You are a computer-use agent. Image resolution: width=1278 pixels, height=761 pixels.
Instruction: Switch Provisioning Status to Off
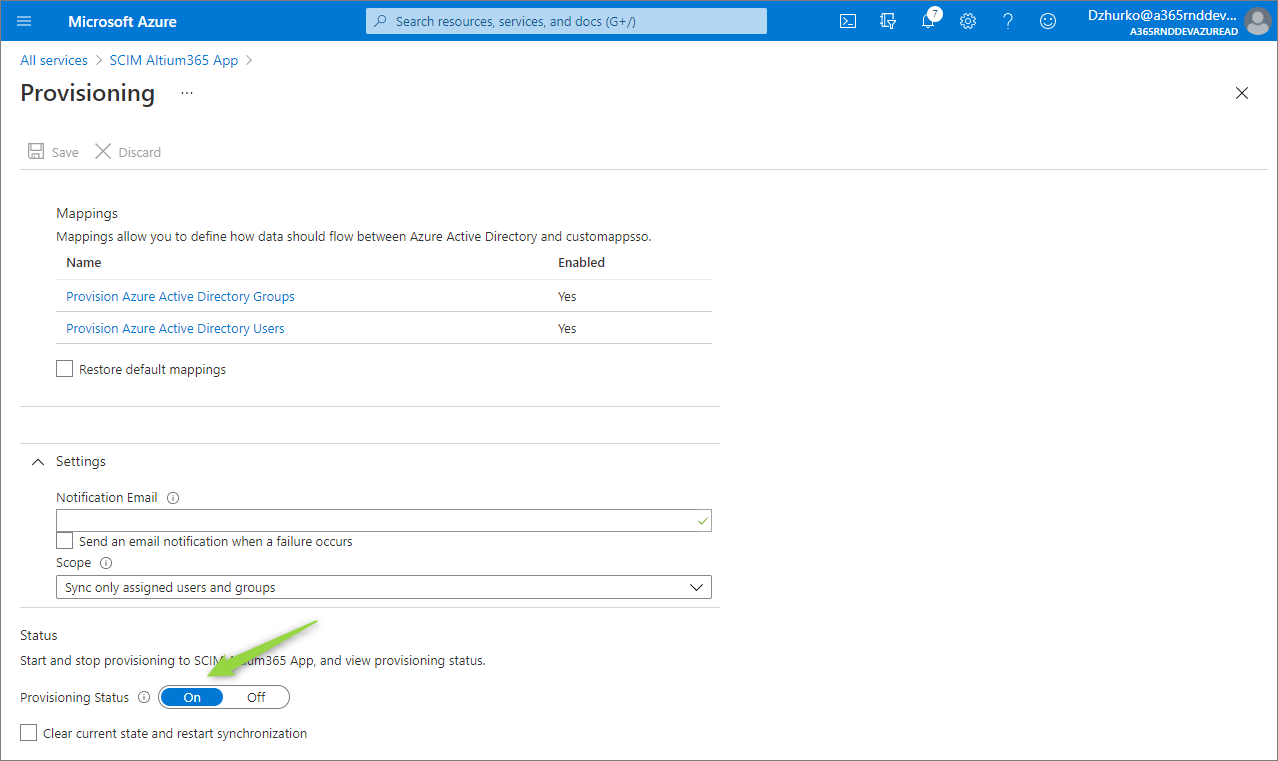(256, 697)
